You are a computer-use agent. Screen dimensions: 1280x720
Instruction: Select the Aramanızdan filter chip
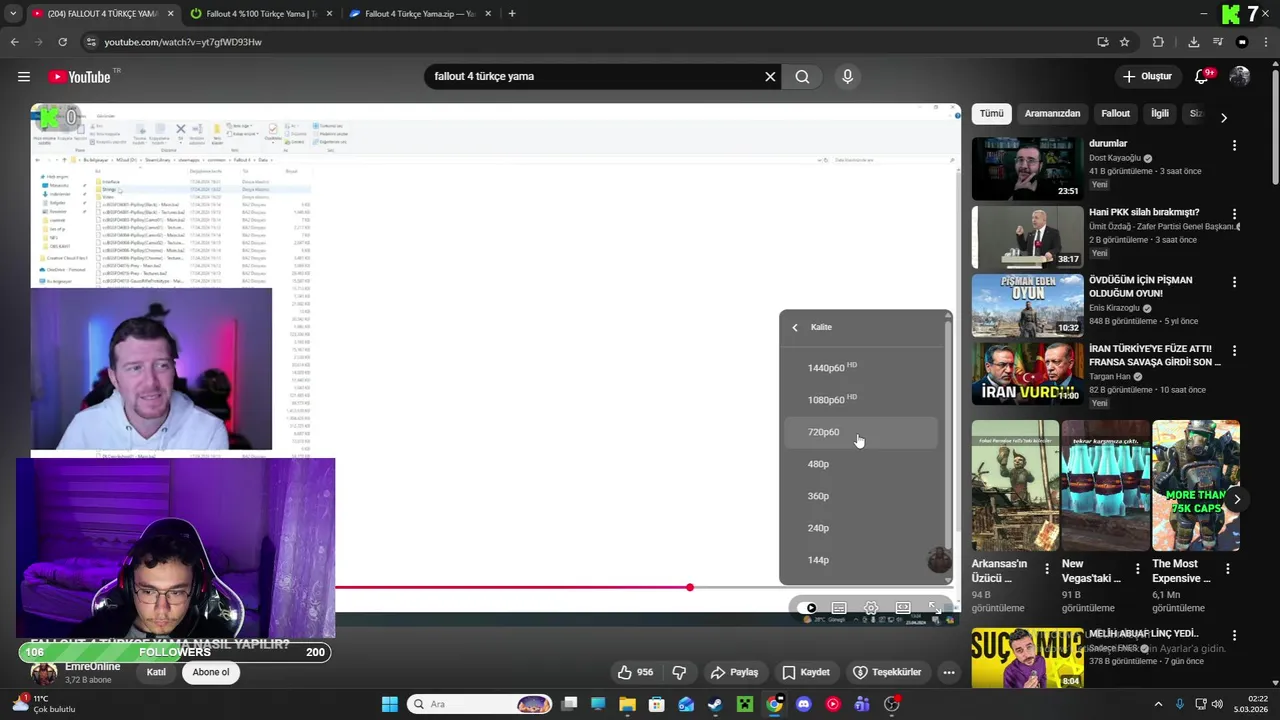click(x=1052, y=114)
